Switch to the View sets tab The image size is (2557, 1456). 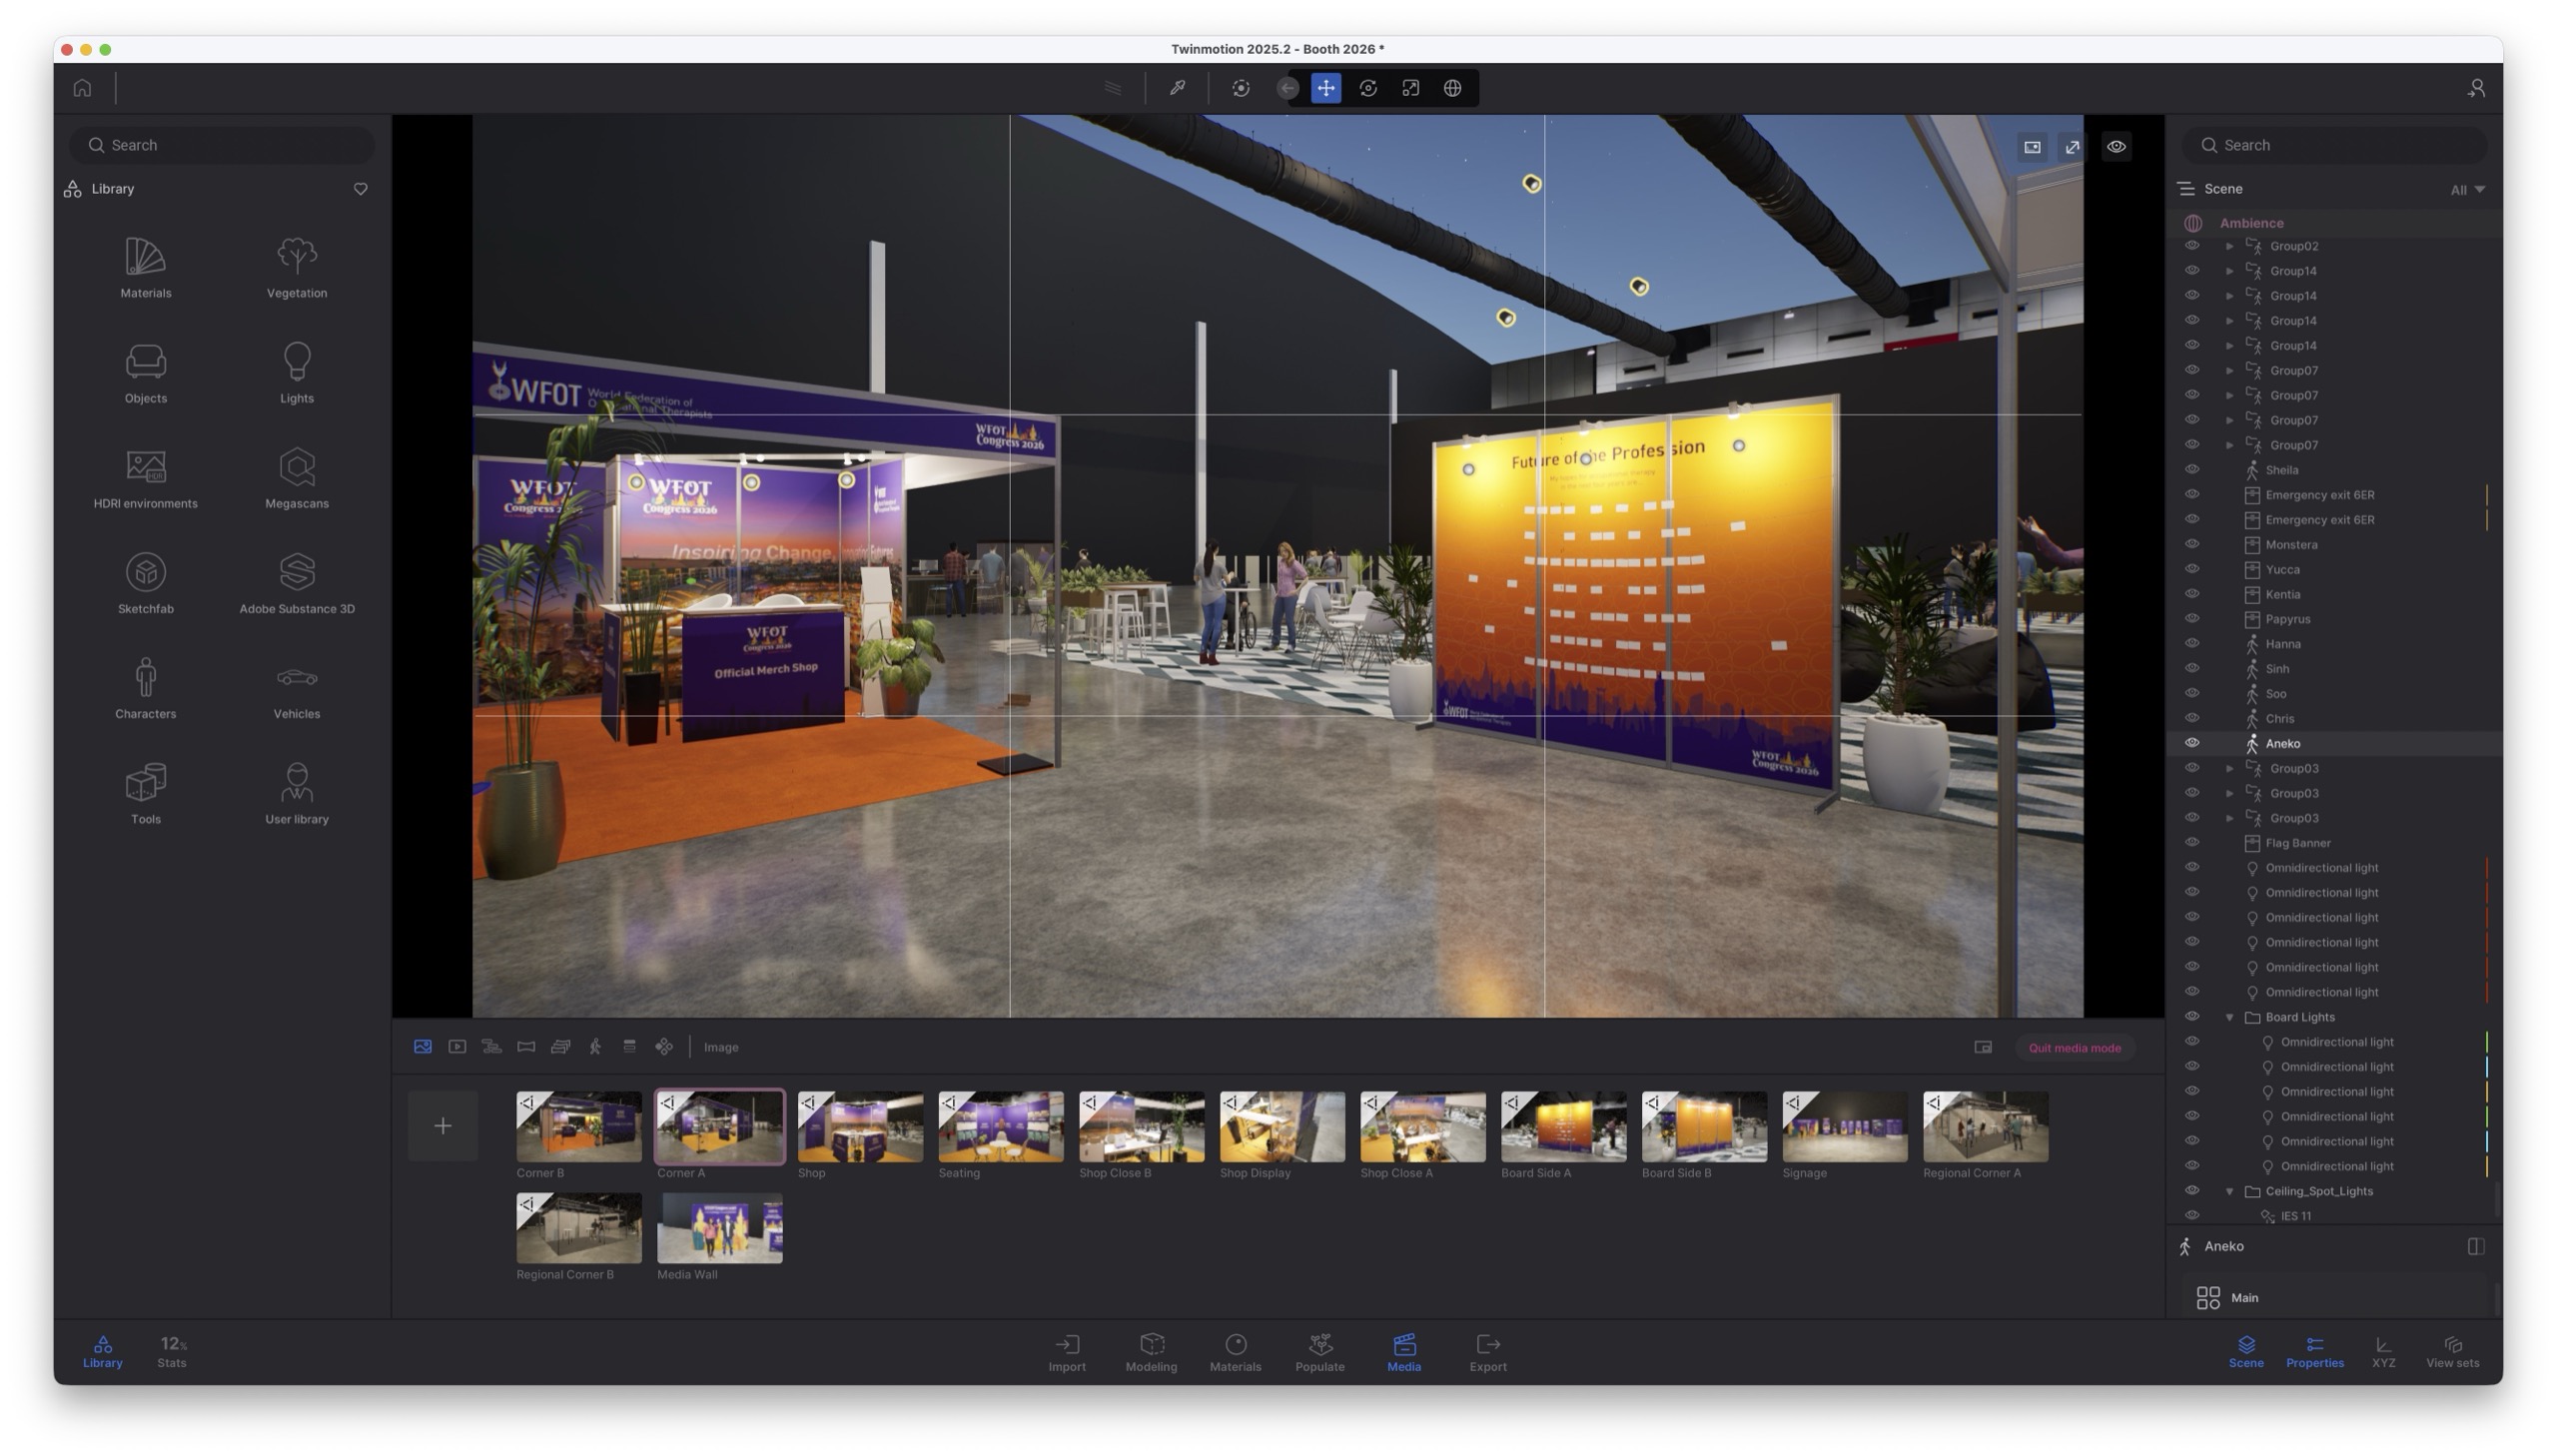(2451, 1352)
